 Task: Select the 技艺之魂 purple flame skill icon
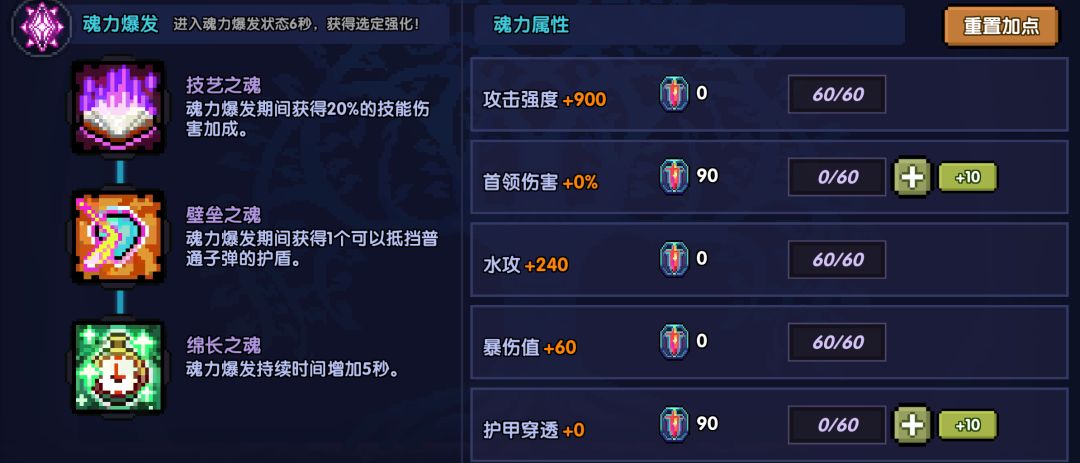(117, 107)
